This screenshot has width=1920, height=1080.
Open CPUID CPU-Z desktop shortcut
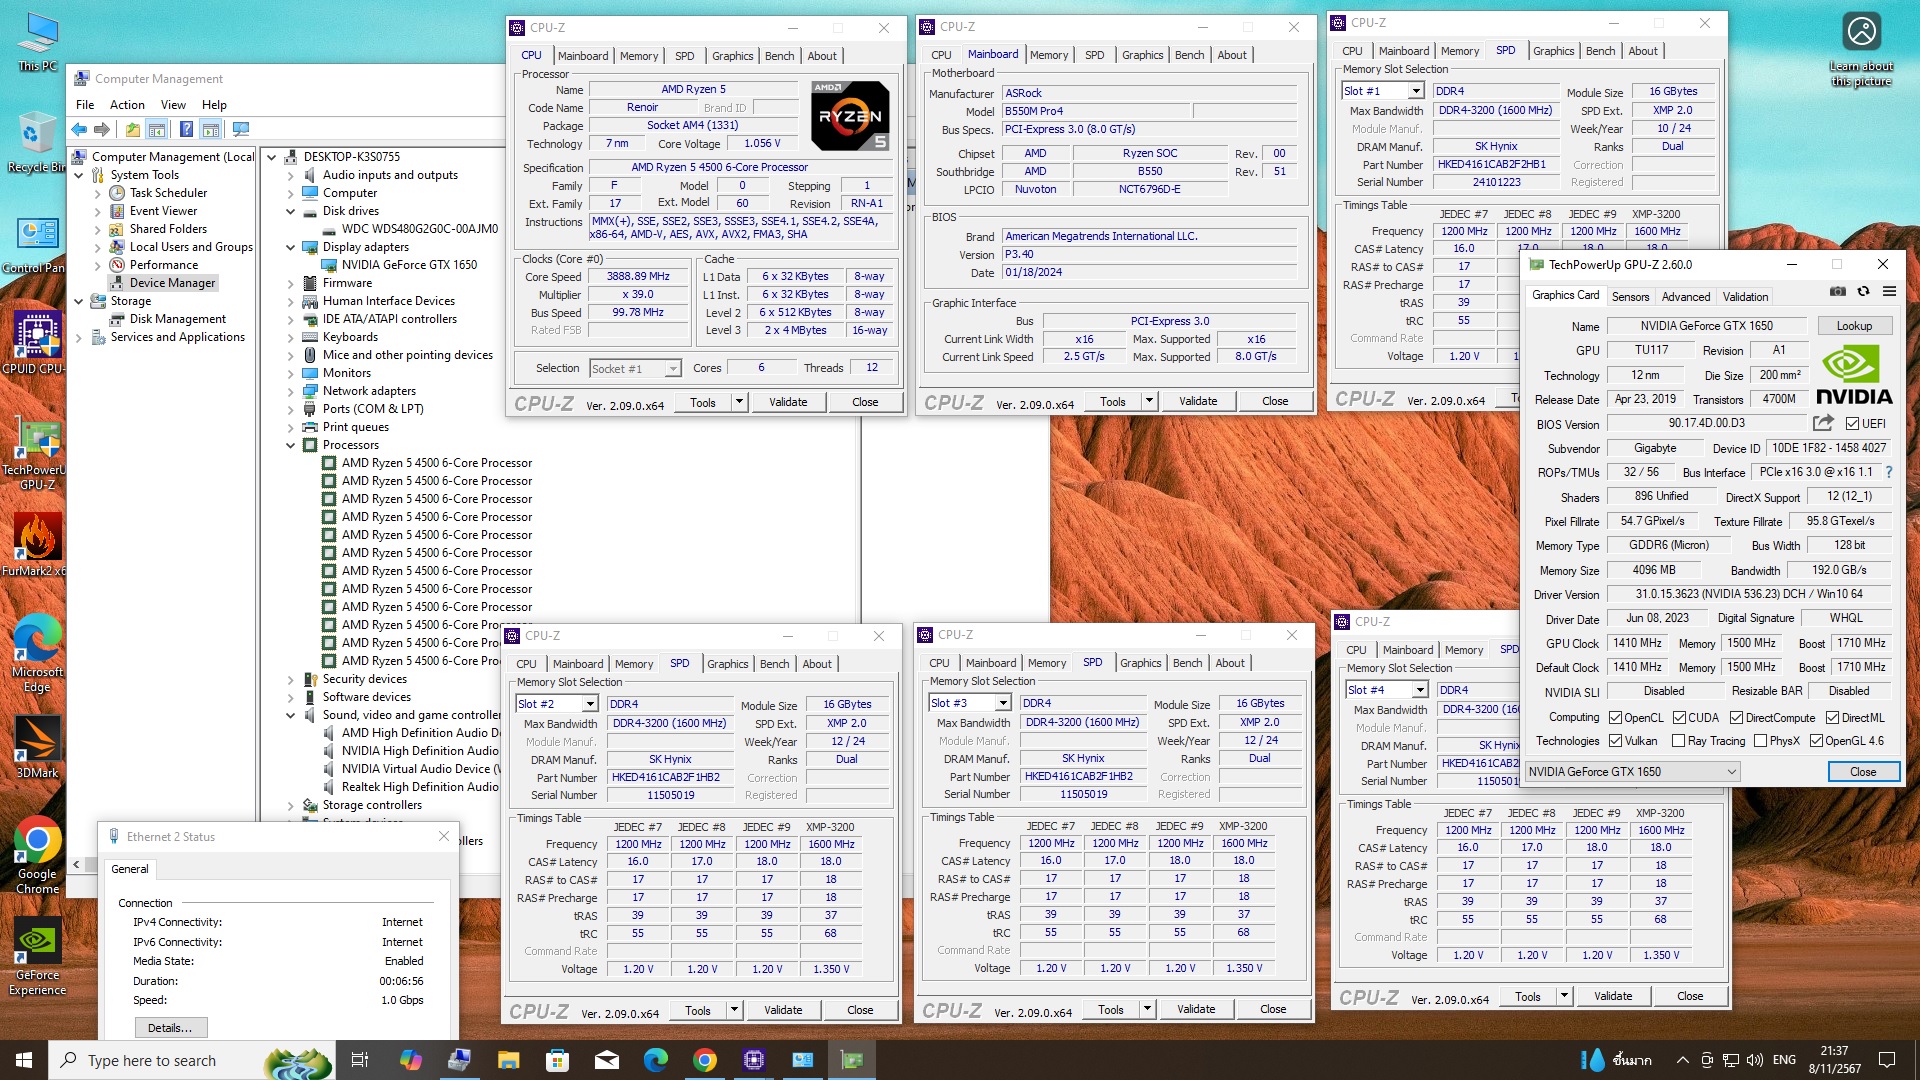(37, 342)
